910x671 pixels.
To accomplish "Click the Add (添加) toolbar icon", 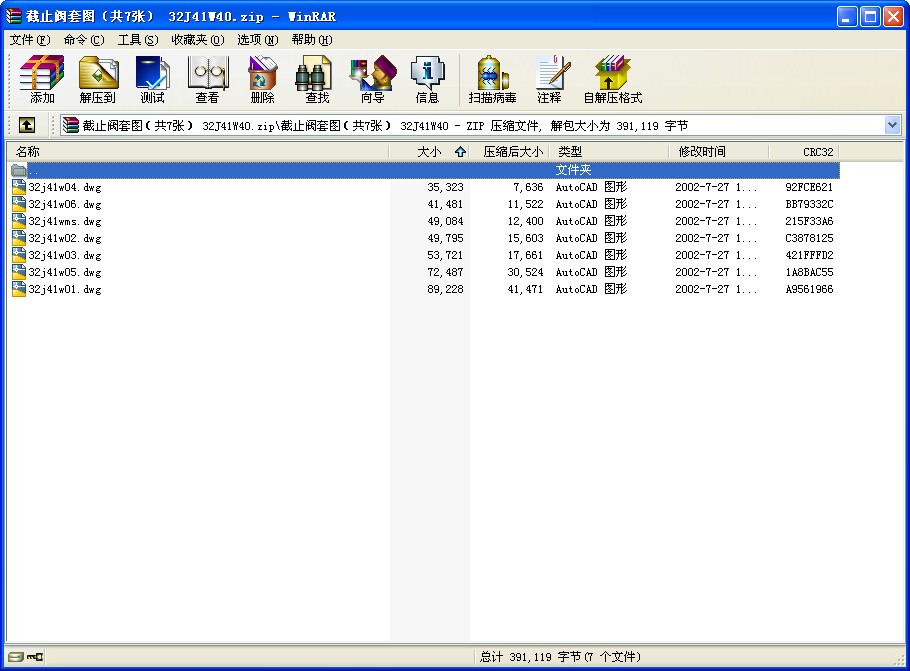I will (x=42, y=80).
